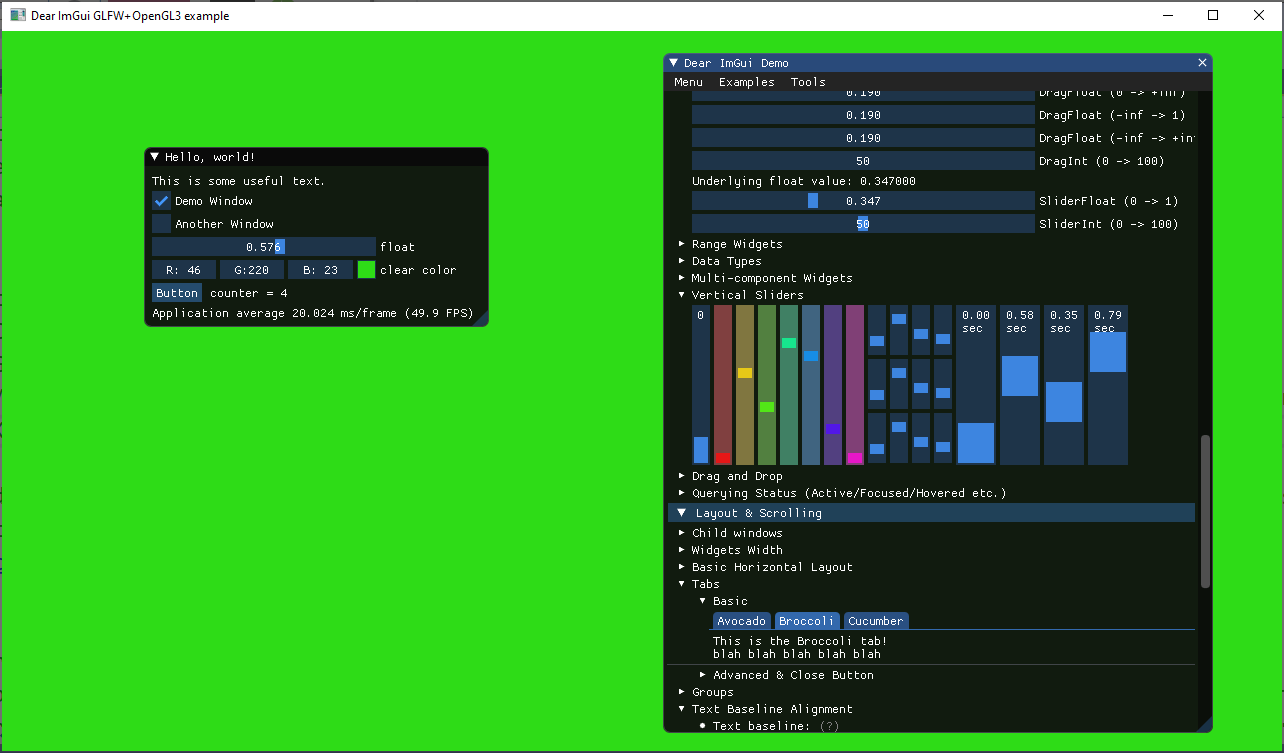This screenshot has height=753, width=1284.
Task: Maximize the GLFW+OpenGL3 example window
Action: (x=1213, y=15)
